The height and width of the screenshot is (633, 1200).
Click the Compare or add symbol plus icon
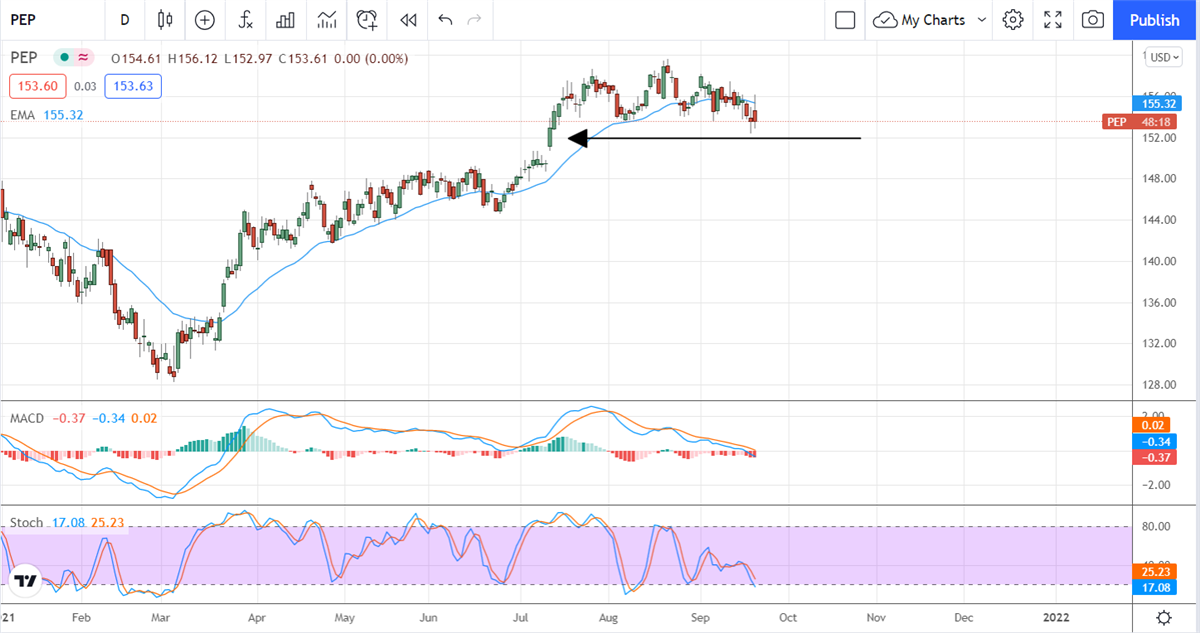click(x=205, y=20)
